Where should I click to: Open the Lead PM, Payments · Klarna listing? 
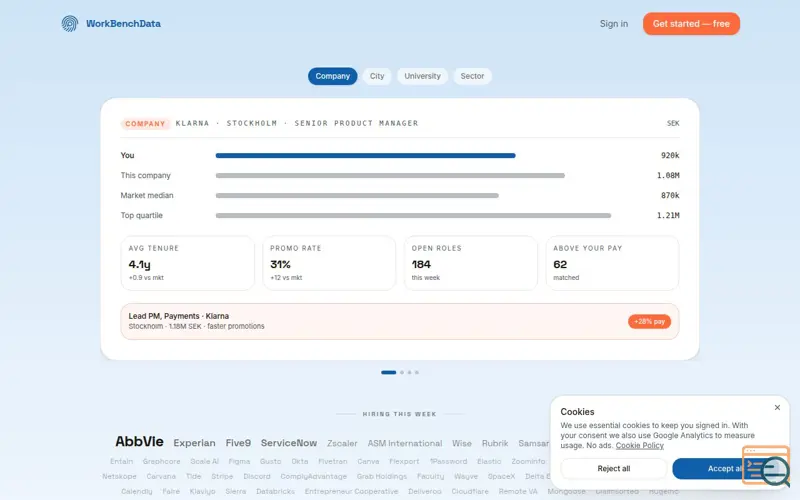click(400, 321)
